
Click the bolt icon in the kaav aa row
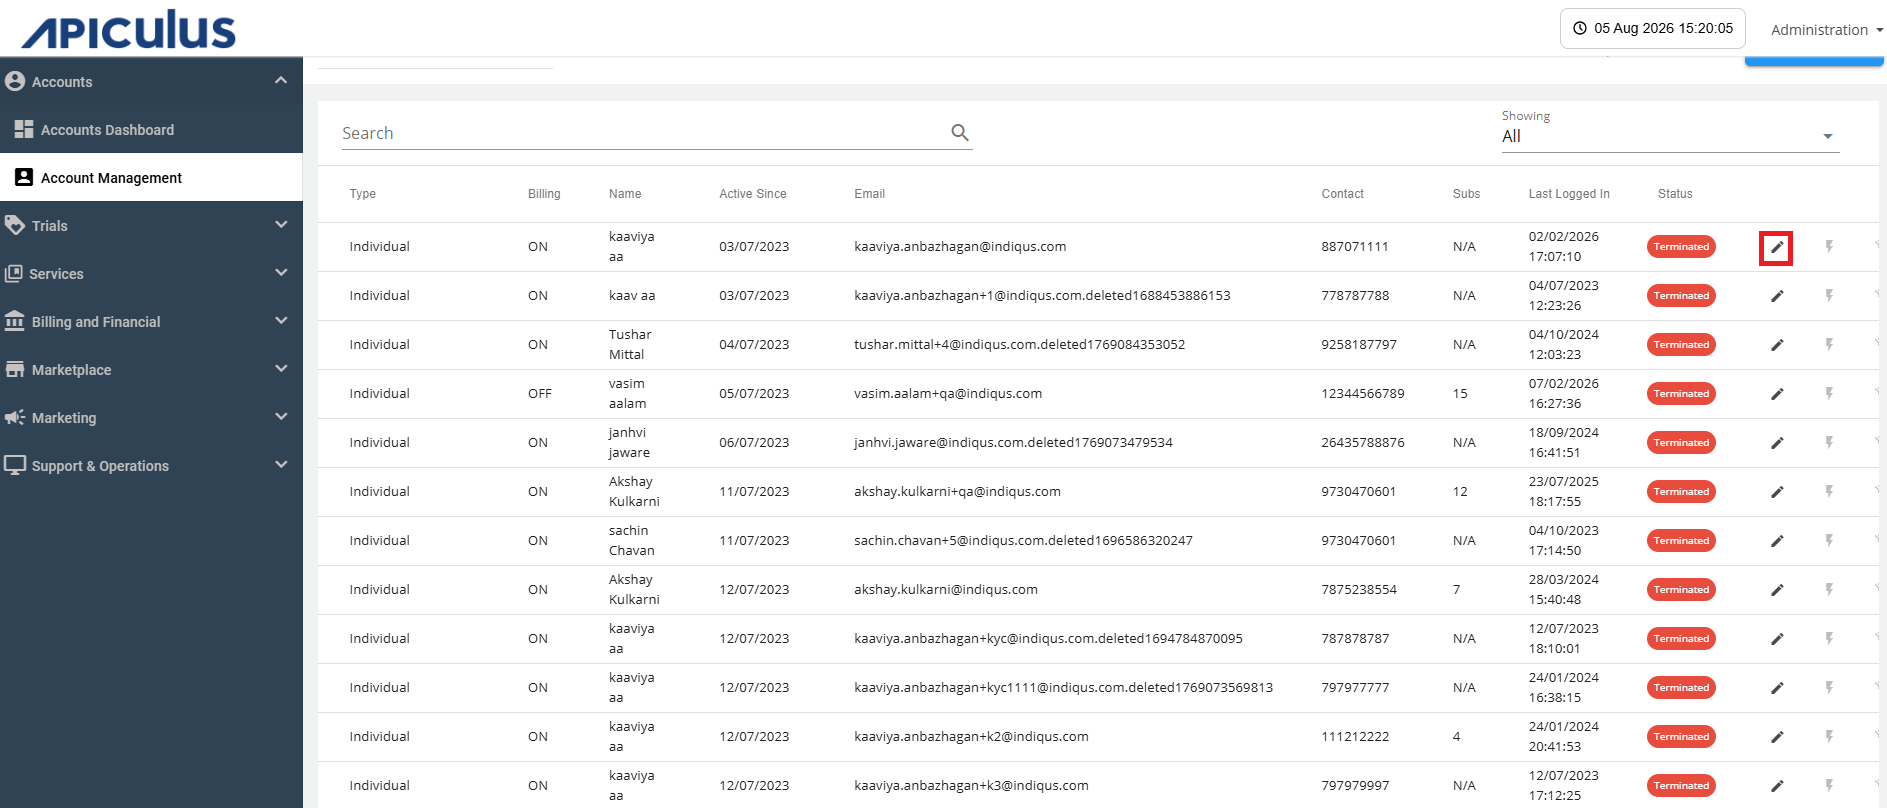tap(1829, 296)
